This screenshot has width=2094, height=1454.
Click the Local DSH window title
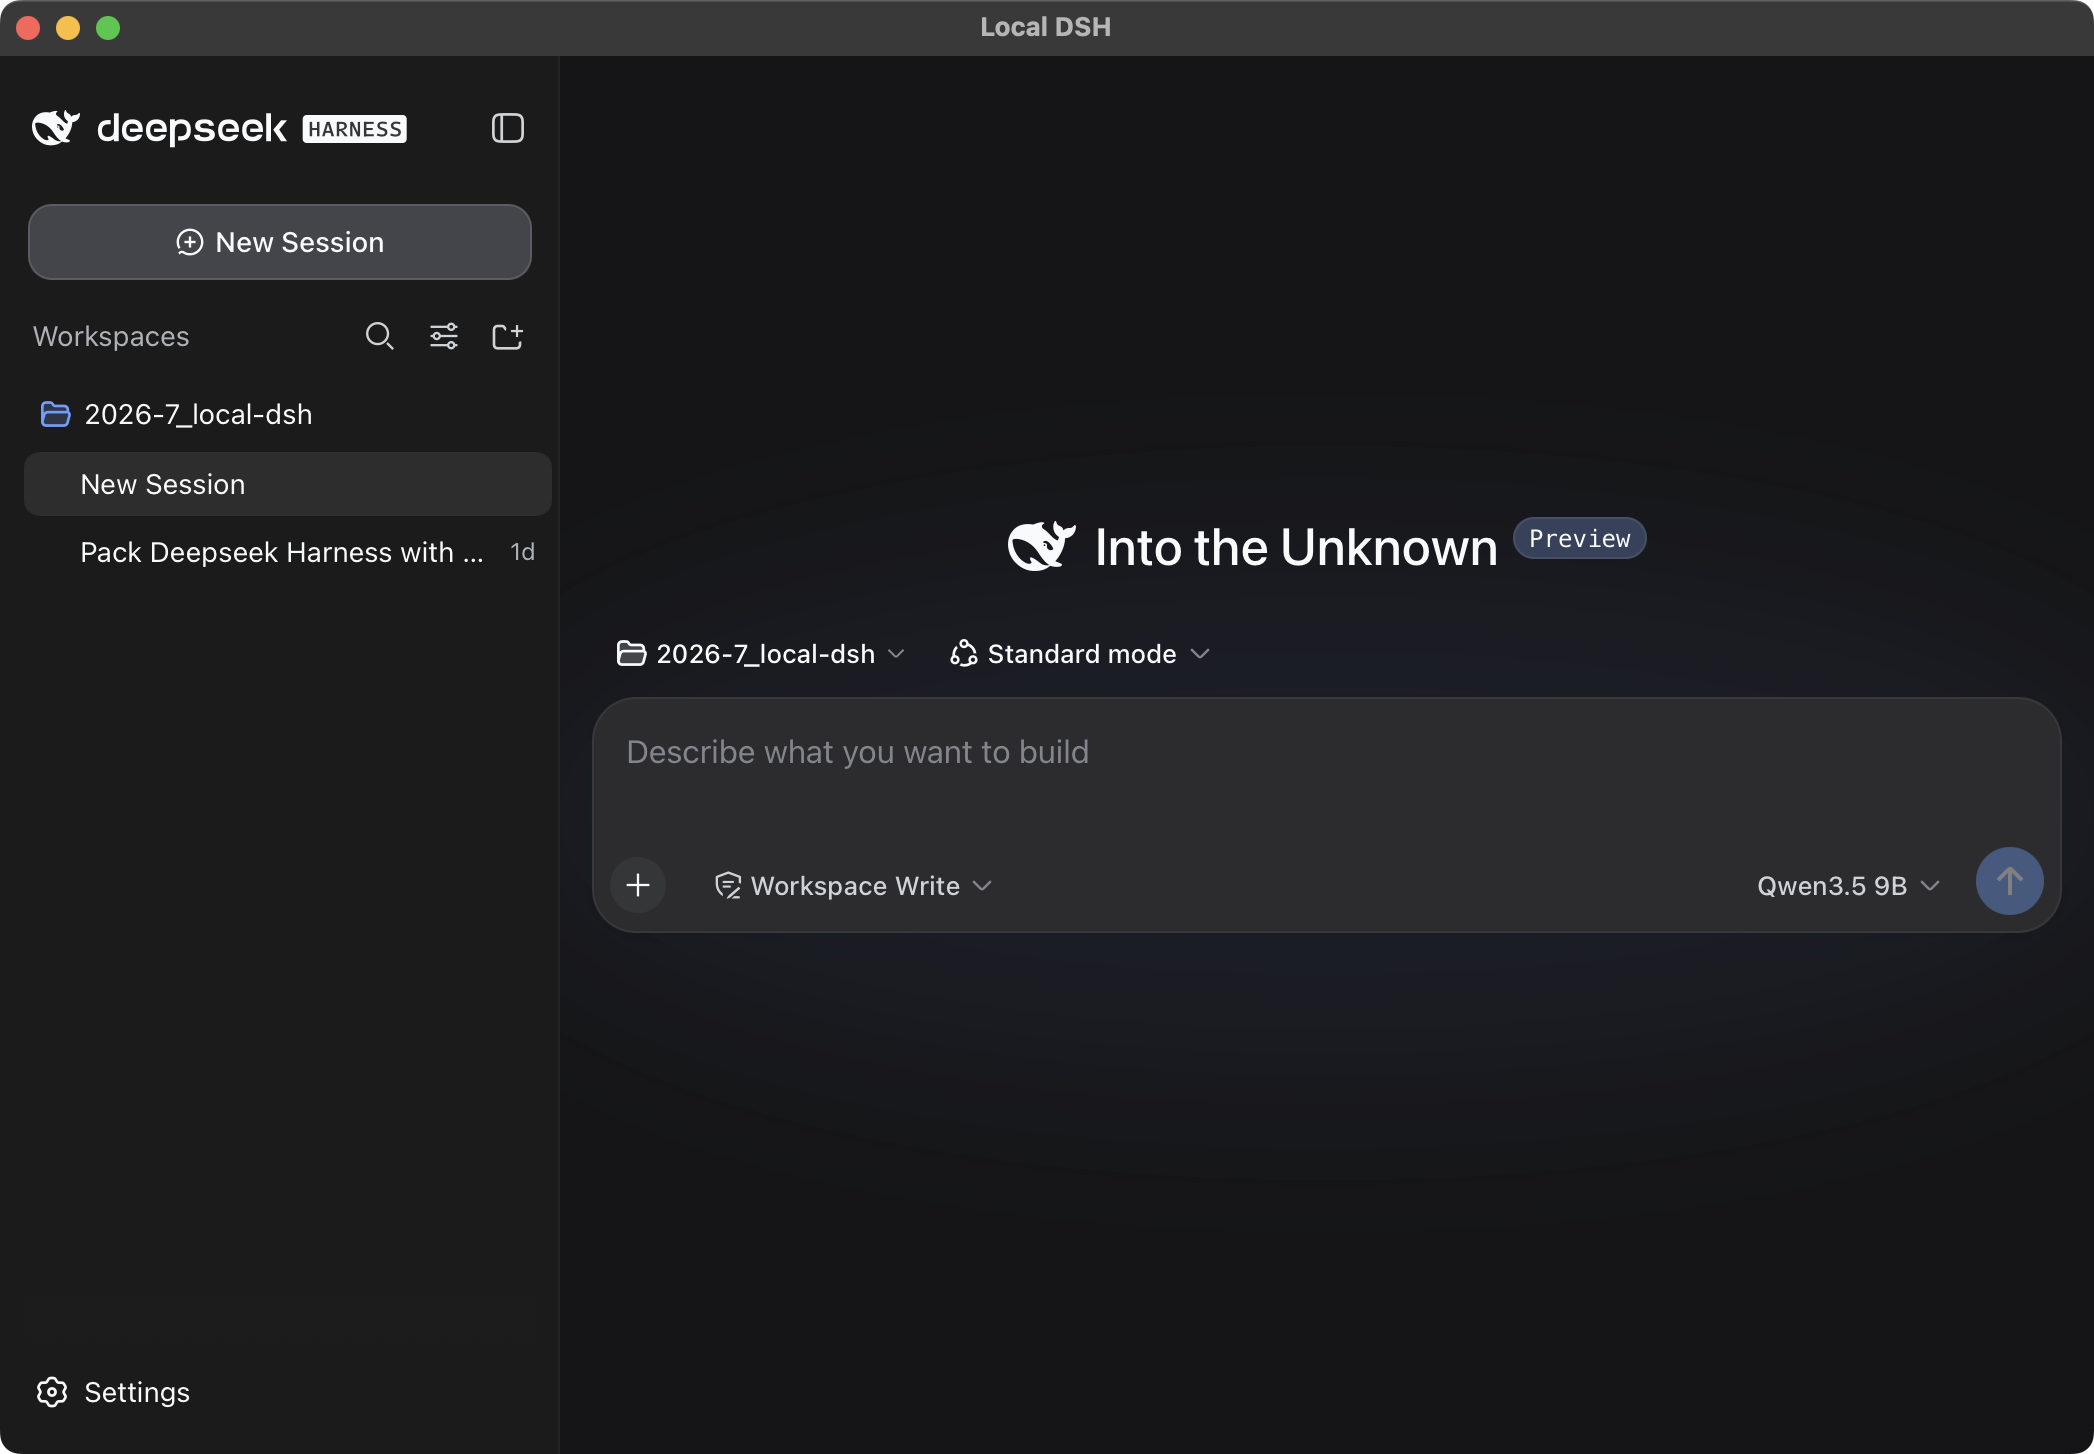[x=1045, y=27]
